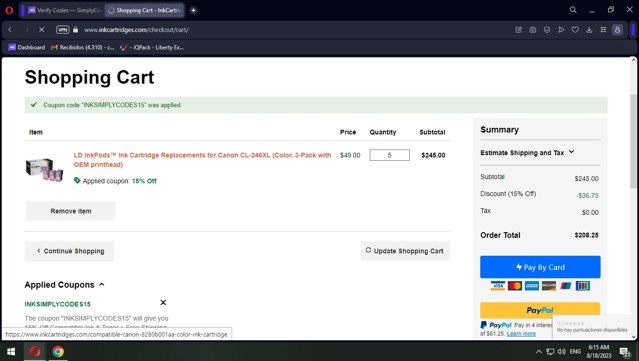Open Chrome from the Windows taskbar
Viewport: 639px width, 361px height.
(58, 351)
